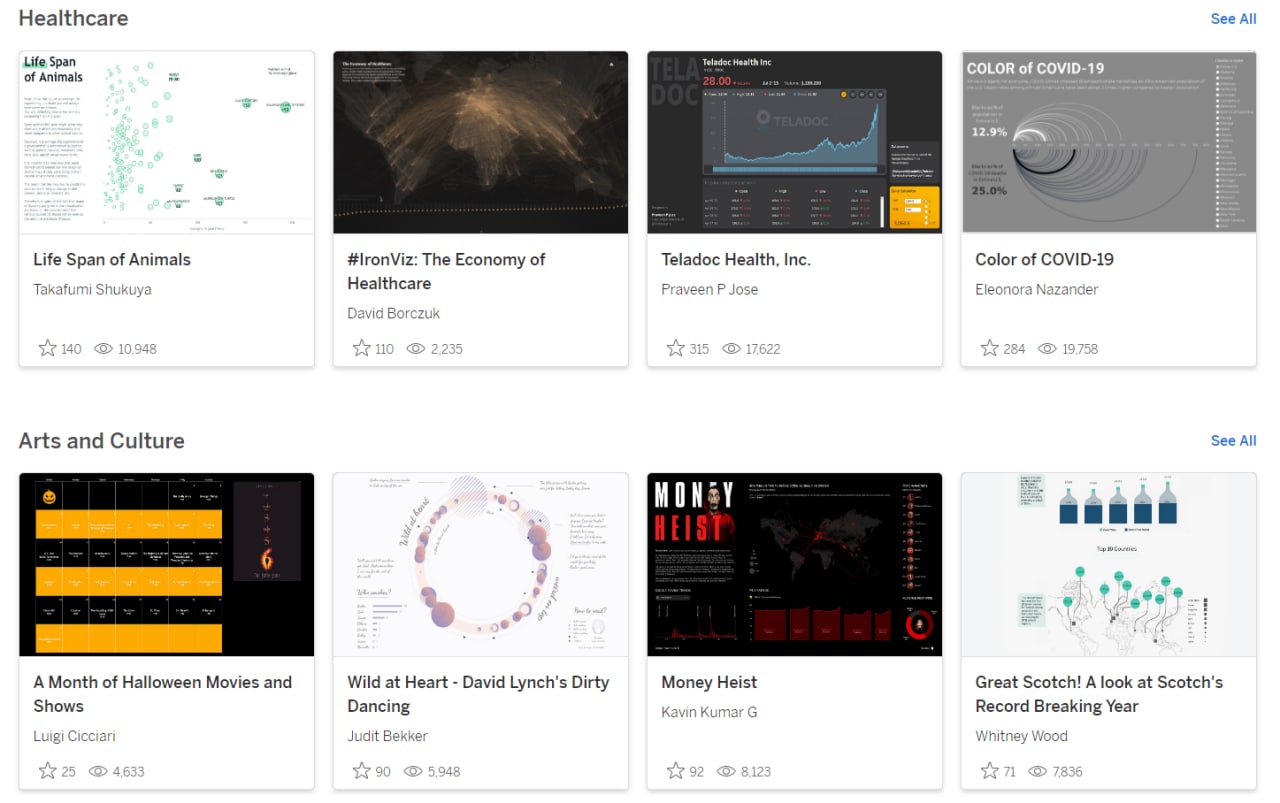Screen dimensions: 1280x803
Task: View author Luigi Cicciari's profile
Action: point(74,736)
